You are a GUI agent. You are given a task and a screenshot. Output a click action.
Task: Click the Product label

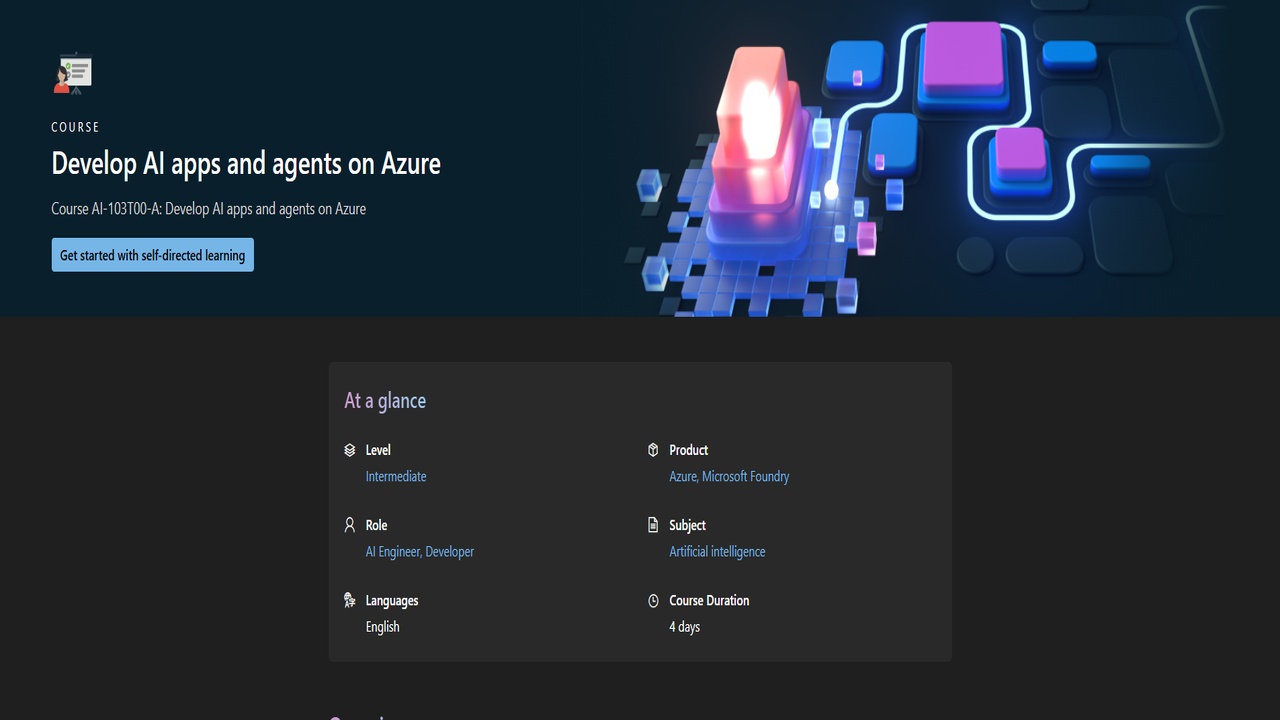(689, 450)
